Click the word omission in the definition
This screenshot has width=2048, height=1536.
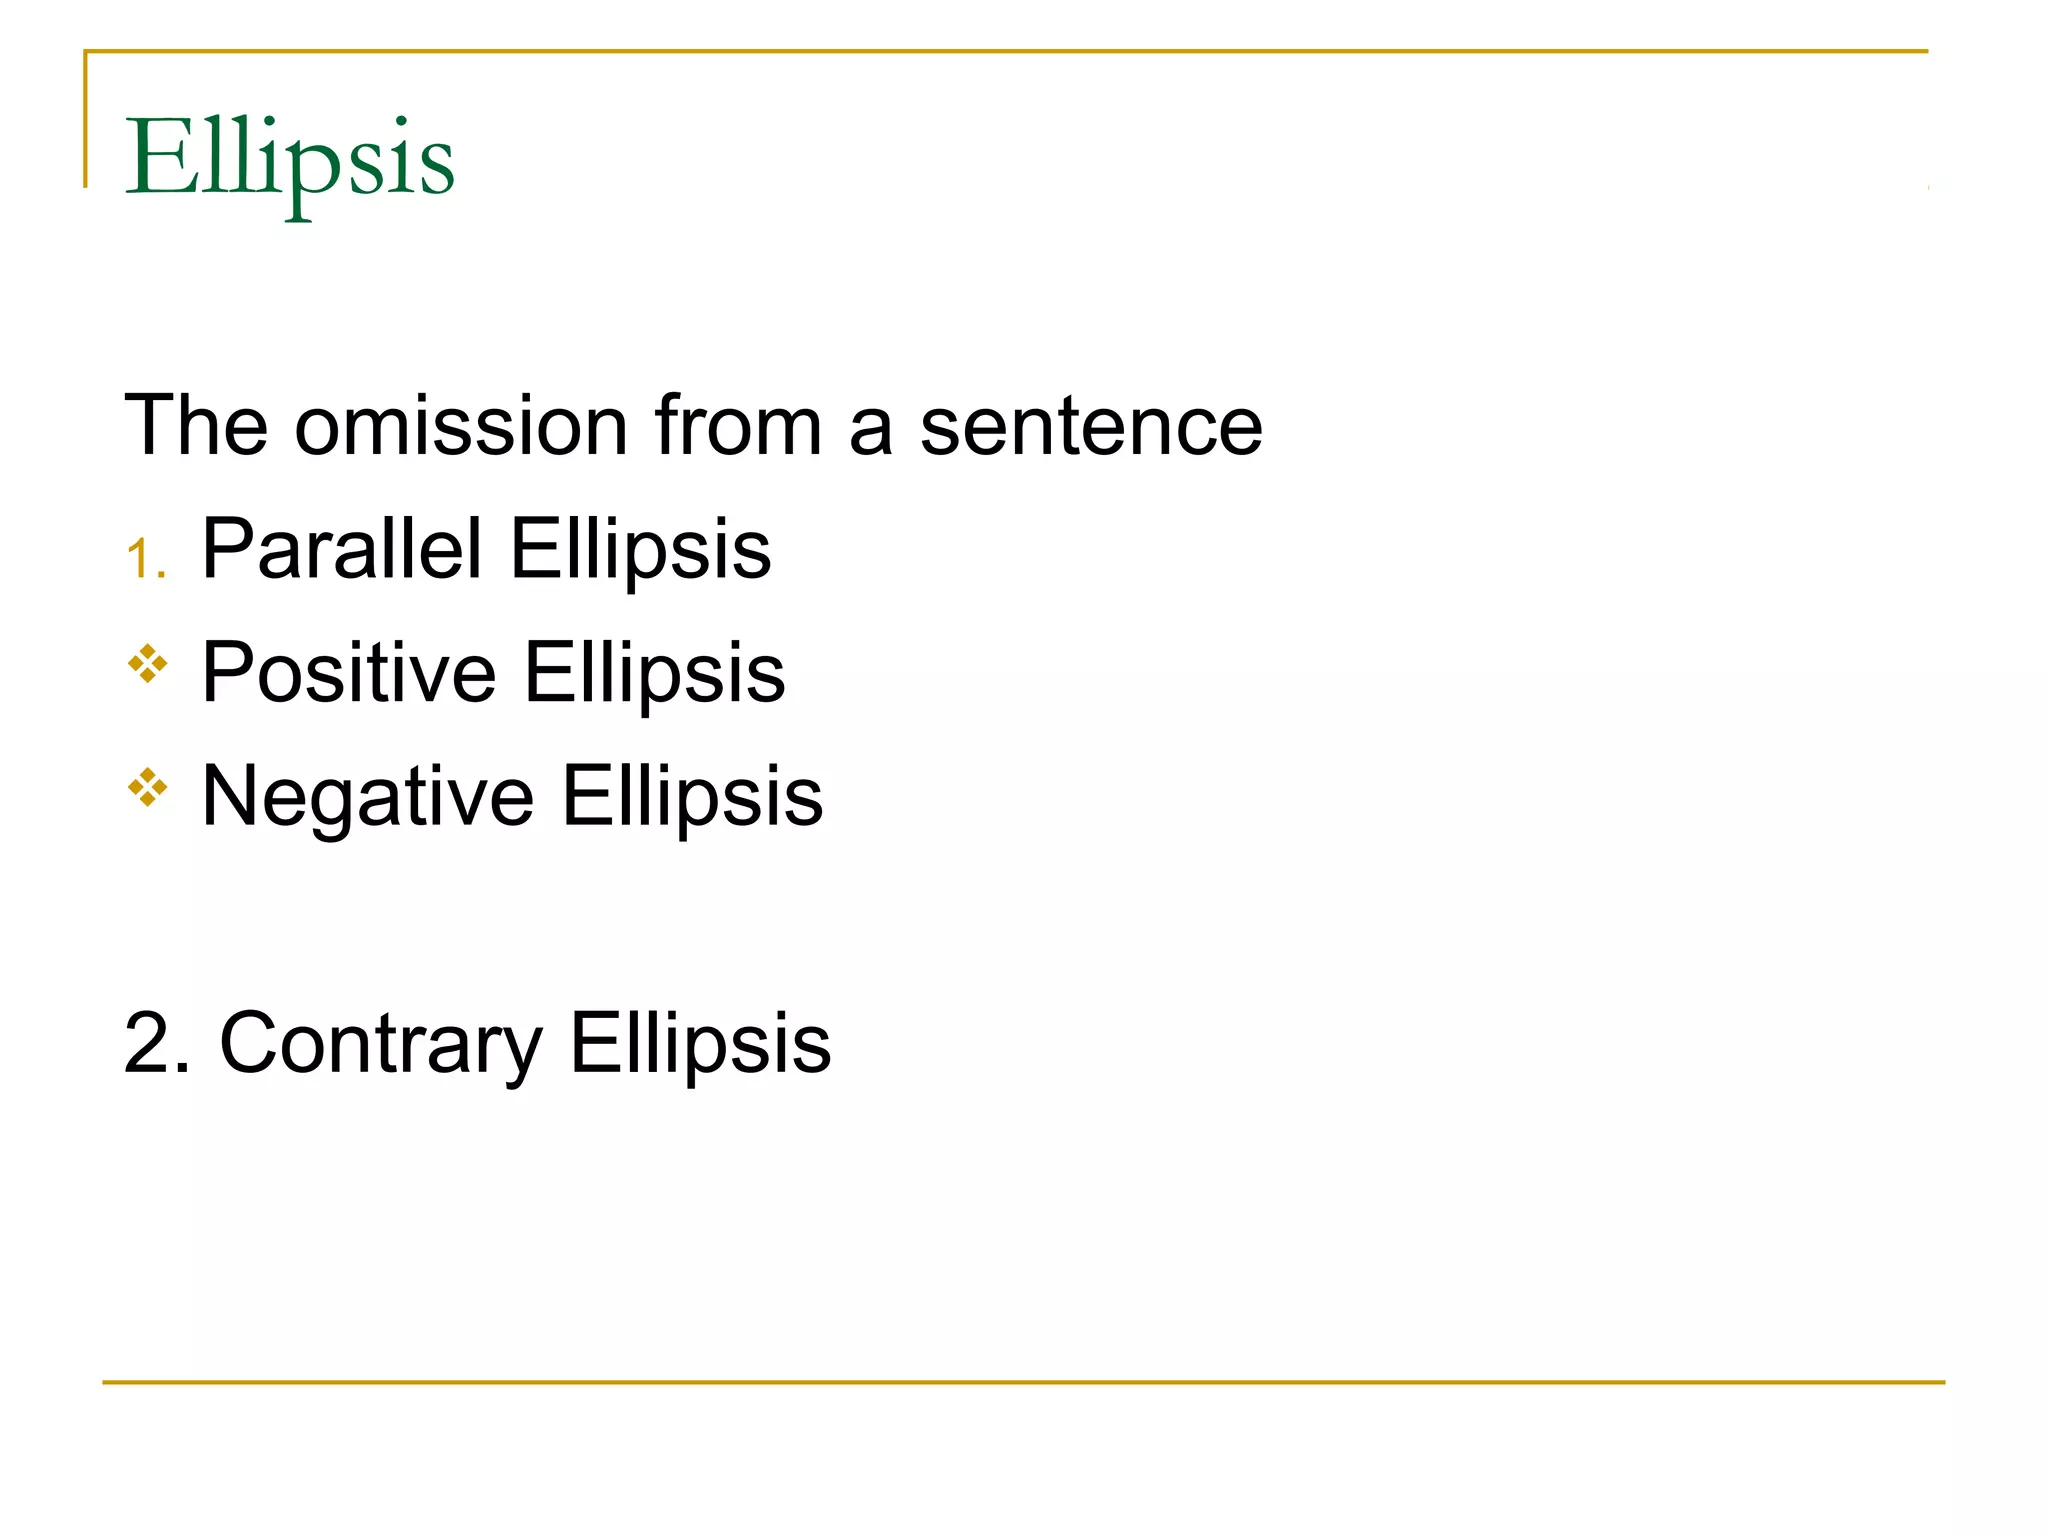coord(461,426)
